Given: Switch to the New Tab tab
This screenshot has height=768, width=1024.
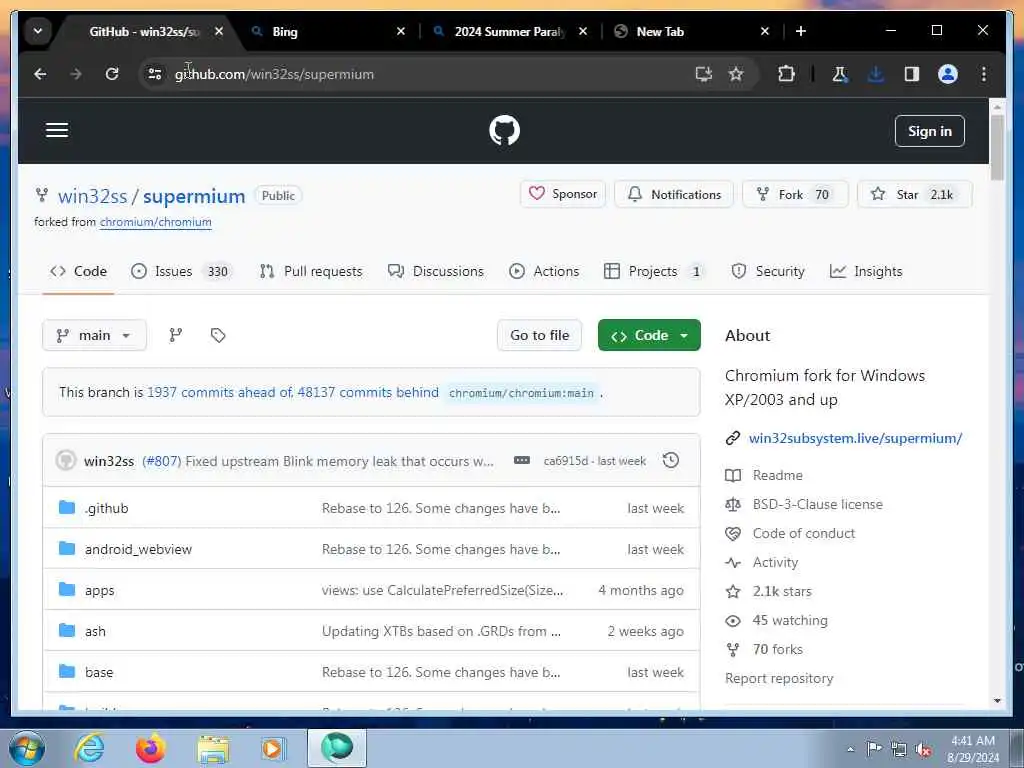Looking at the screenshot, I should pos(692,31).
